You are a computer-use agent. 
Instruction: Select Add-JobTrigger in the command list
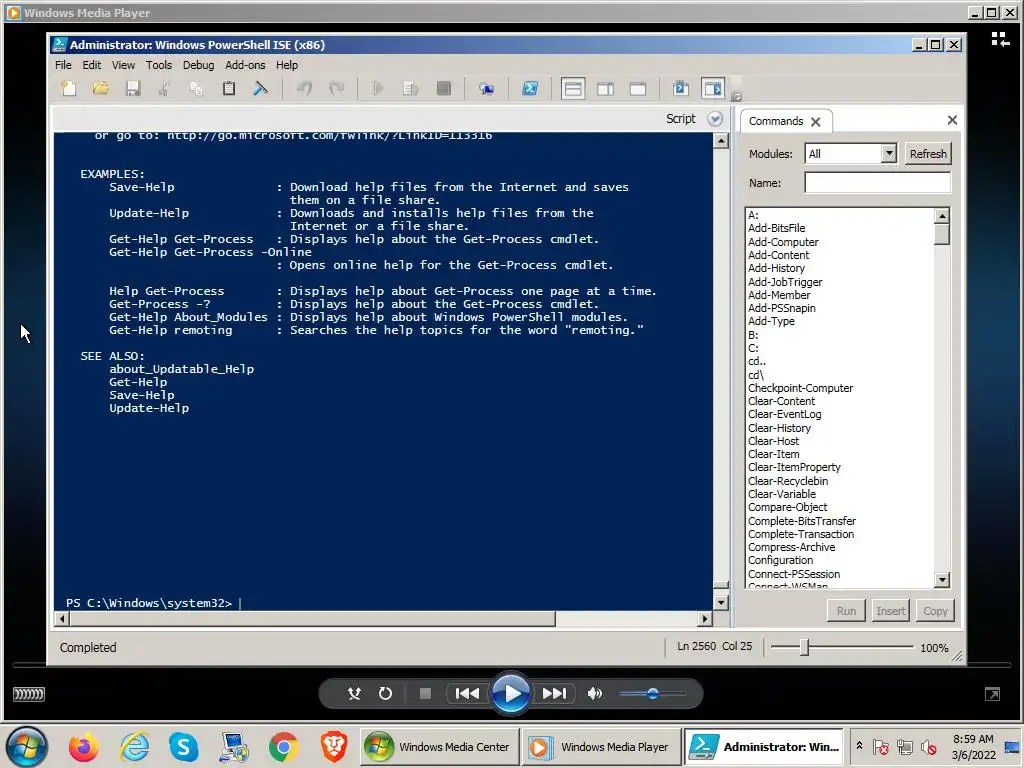coord(785,282)
